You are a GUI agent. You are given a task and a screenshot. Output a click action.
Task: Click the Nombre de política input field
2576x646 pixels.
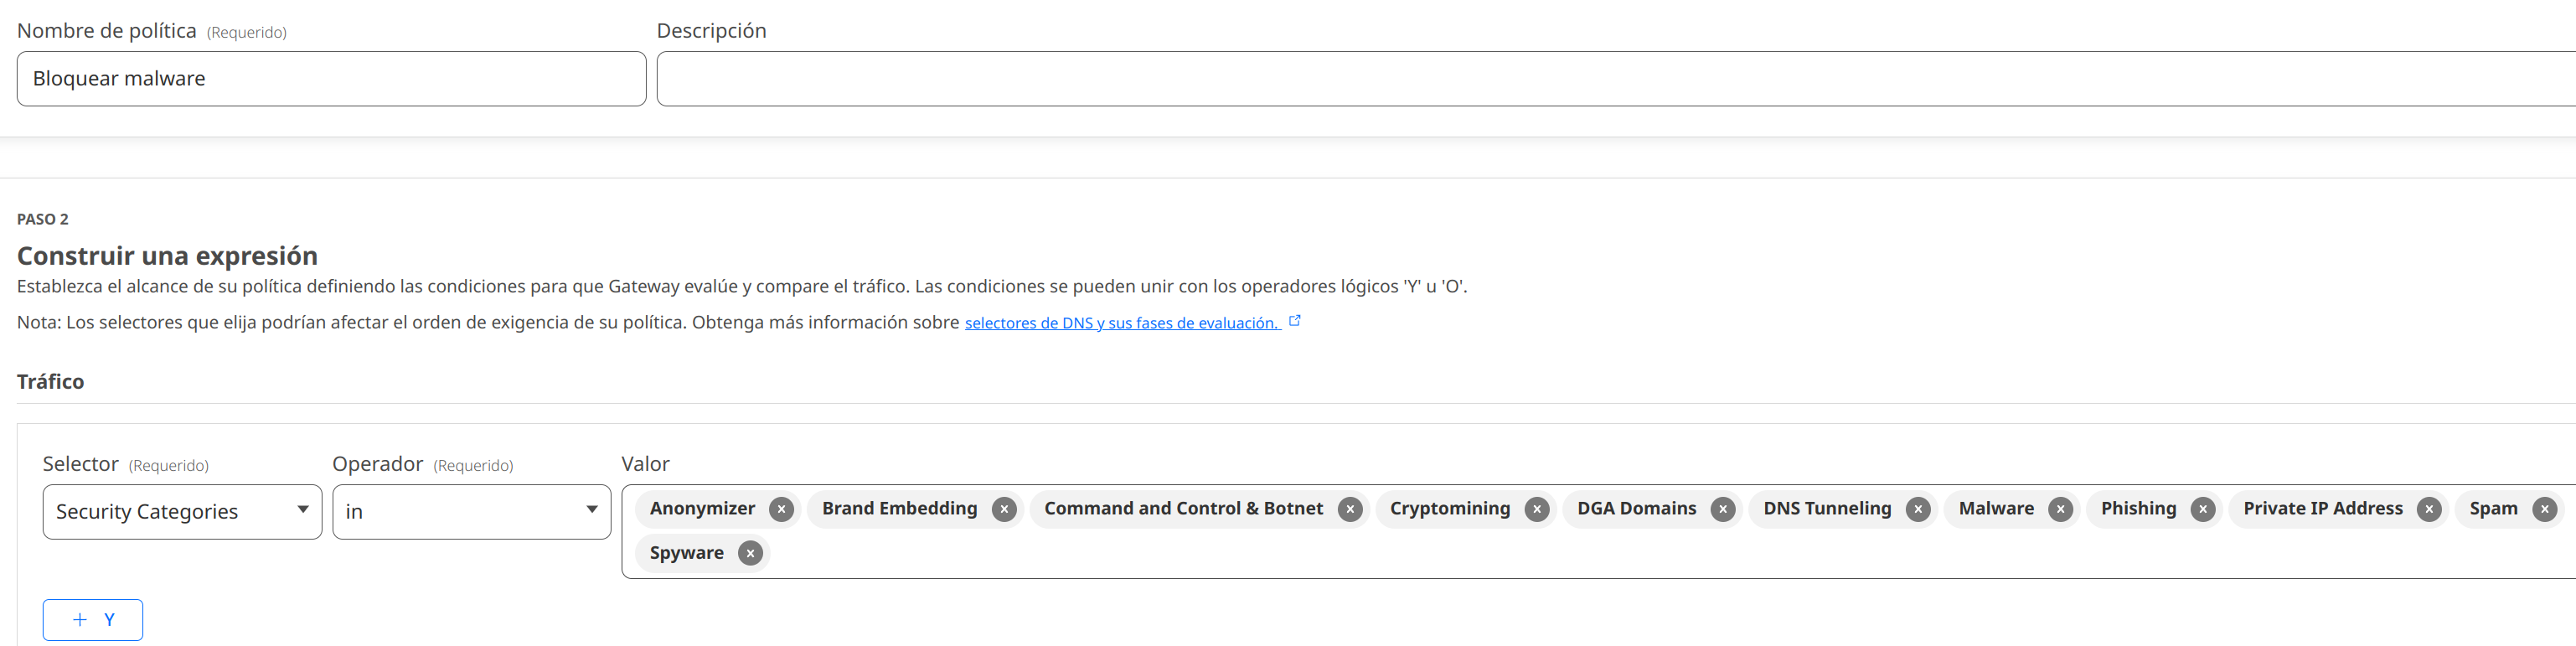coord(331,79)
